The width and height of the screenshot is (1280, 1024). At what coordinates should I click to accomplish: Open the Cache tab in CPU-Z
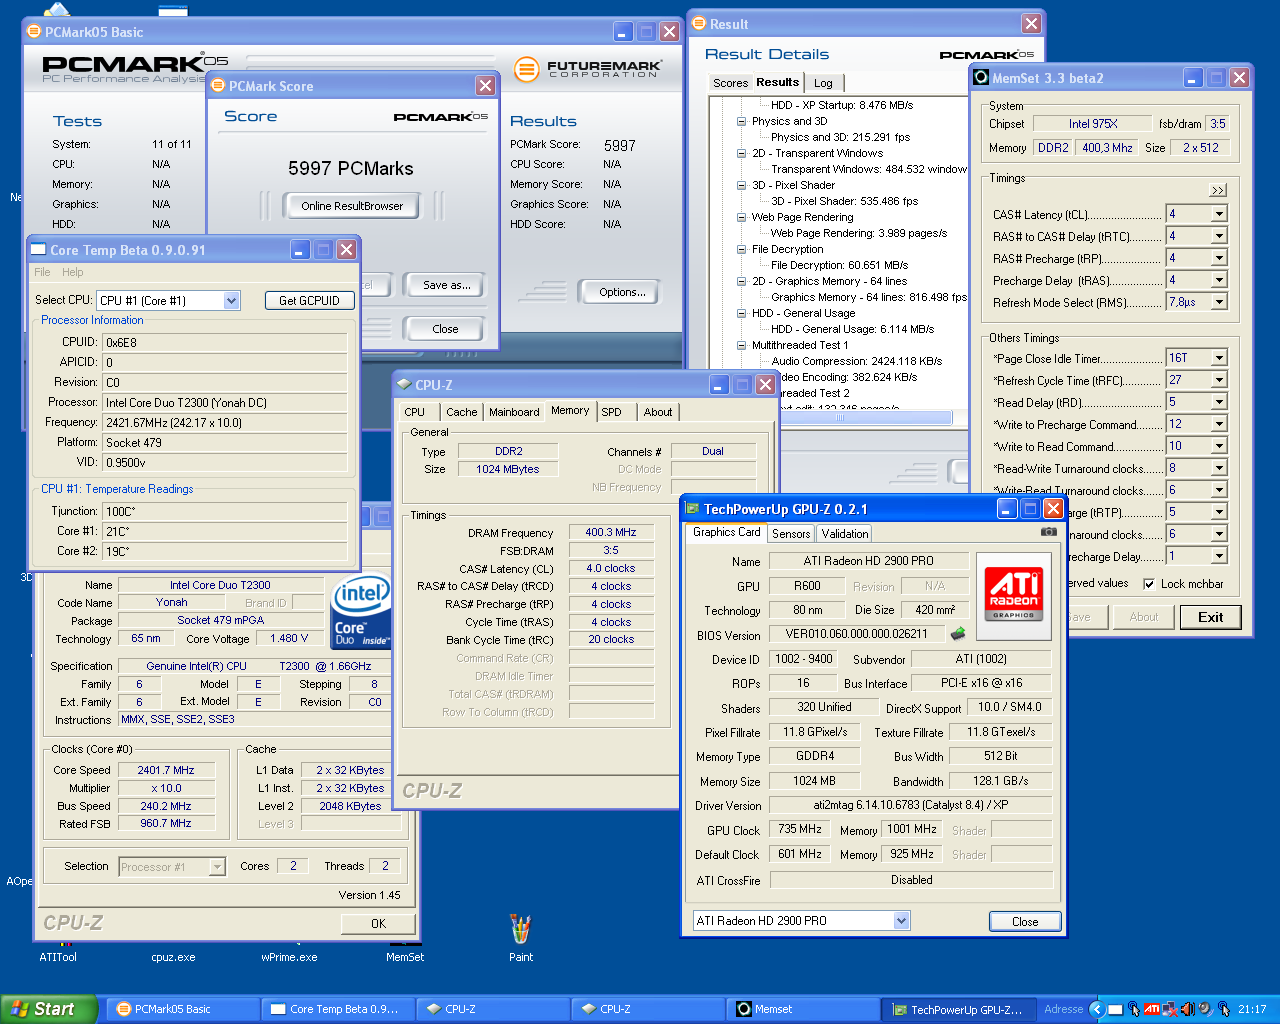[x=461, y=412]
